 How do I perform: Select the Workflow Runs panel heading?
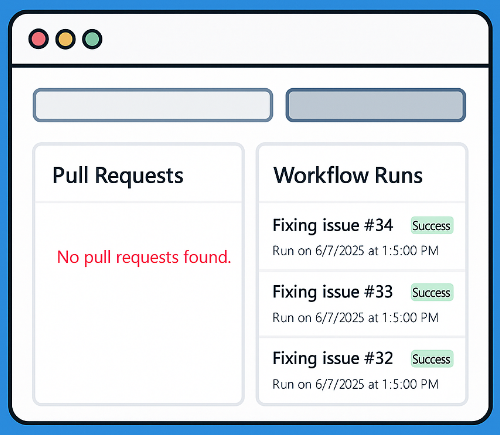click(x=348, y=175)
